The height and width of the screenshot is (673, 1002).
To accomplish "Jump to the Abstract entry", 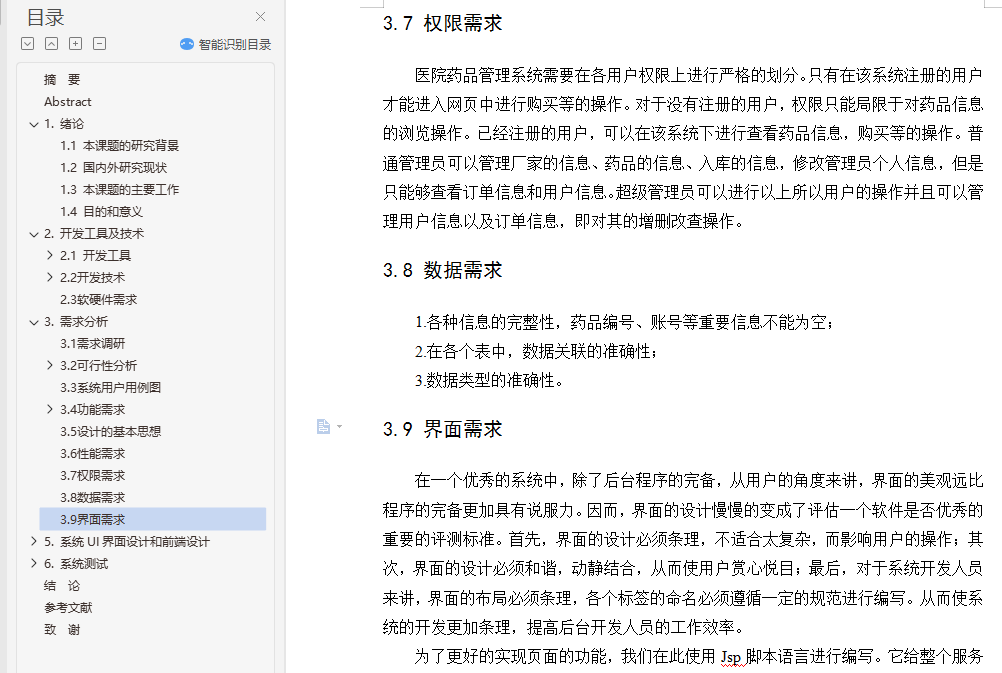I will pos(68,102).
